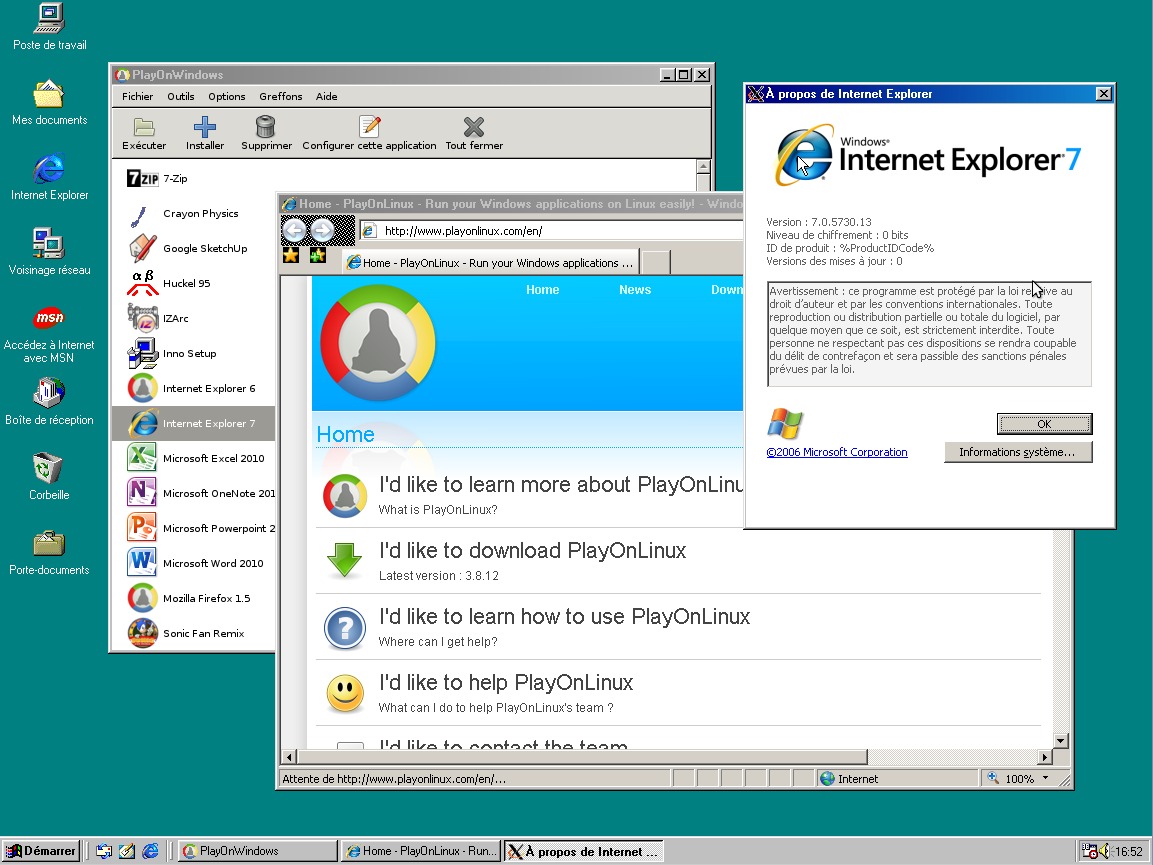The height and width of the screenshot is (865, 1153).
Task: Launch Internet Explorer from the quick launch bar
Action: 150,851
